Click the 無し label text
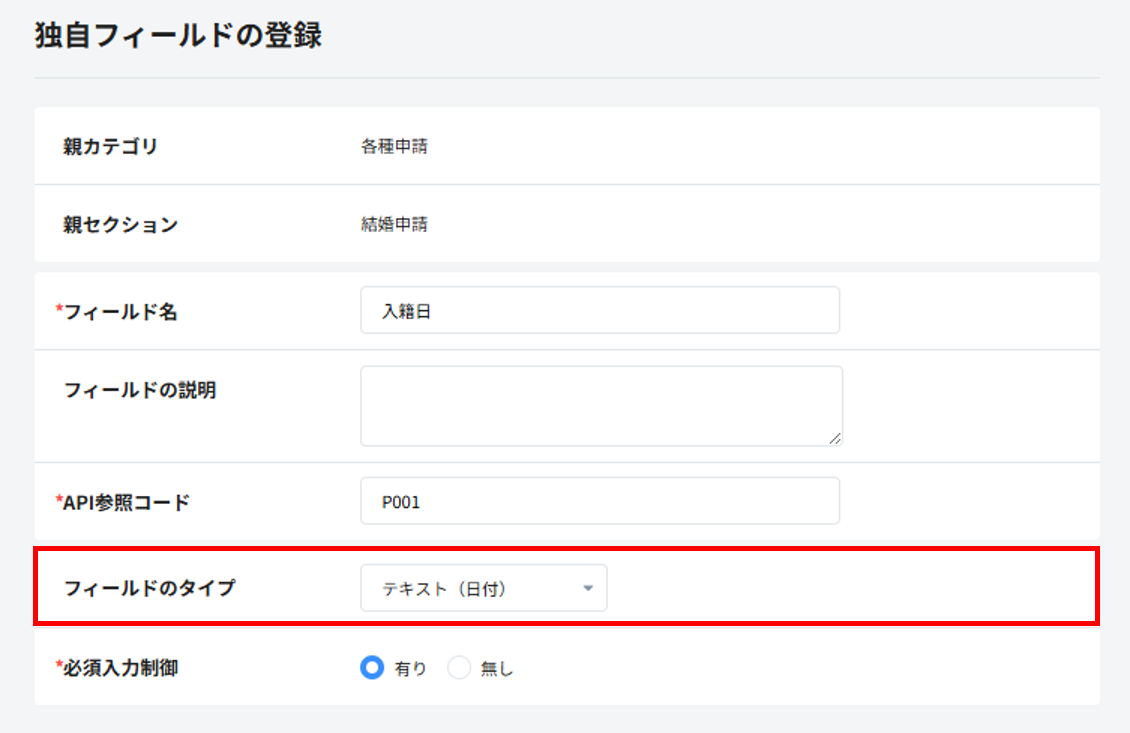The height and width of the screenshot is (733, 1130). click(x=497, y=670)
